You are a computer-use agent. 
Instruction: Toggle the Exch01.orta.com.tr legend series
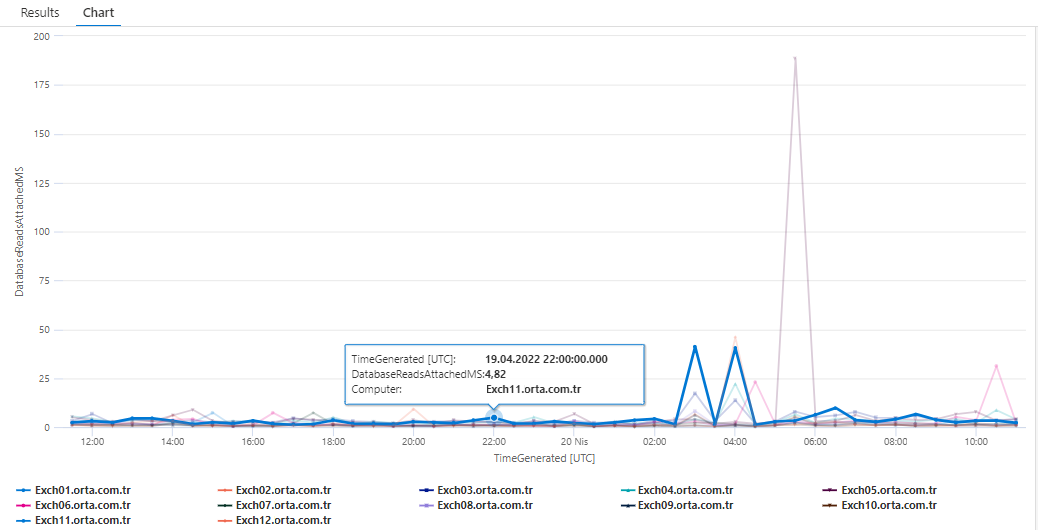[73, 490]
